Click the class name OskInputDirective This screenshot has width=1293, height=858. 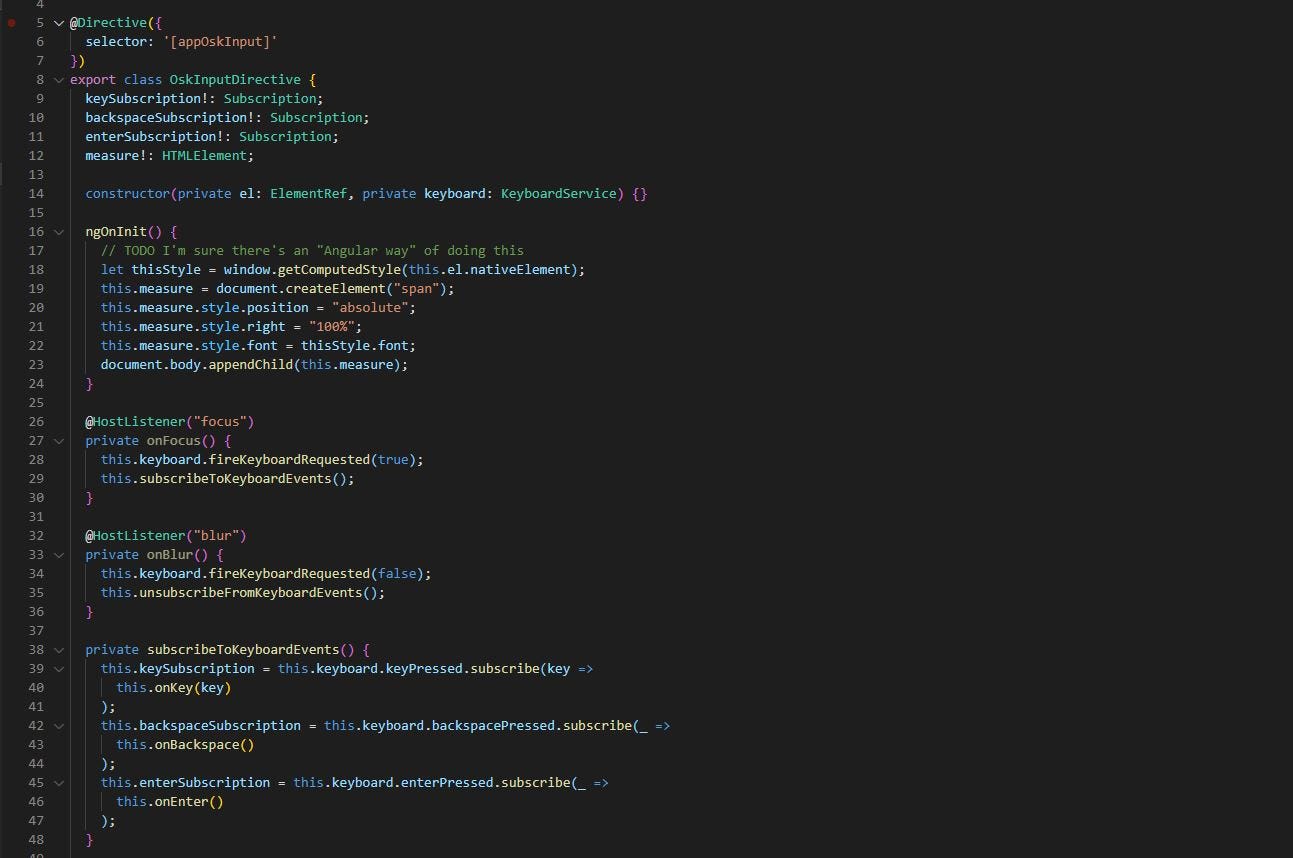tap(235, 79)
